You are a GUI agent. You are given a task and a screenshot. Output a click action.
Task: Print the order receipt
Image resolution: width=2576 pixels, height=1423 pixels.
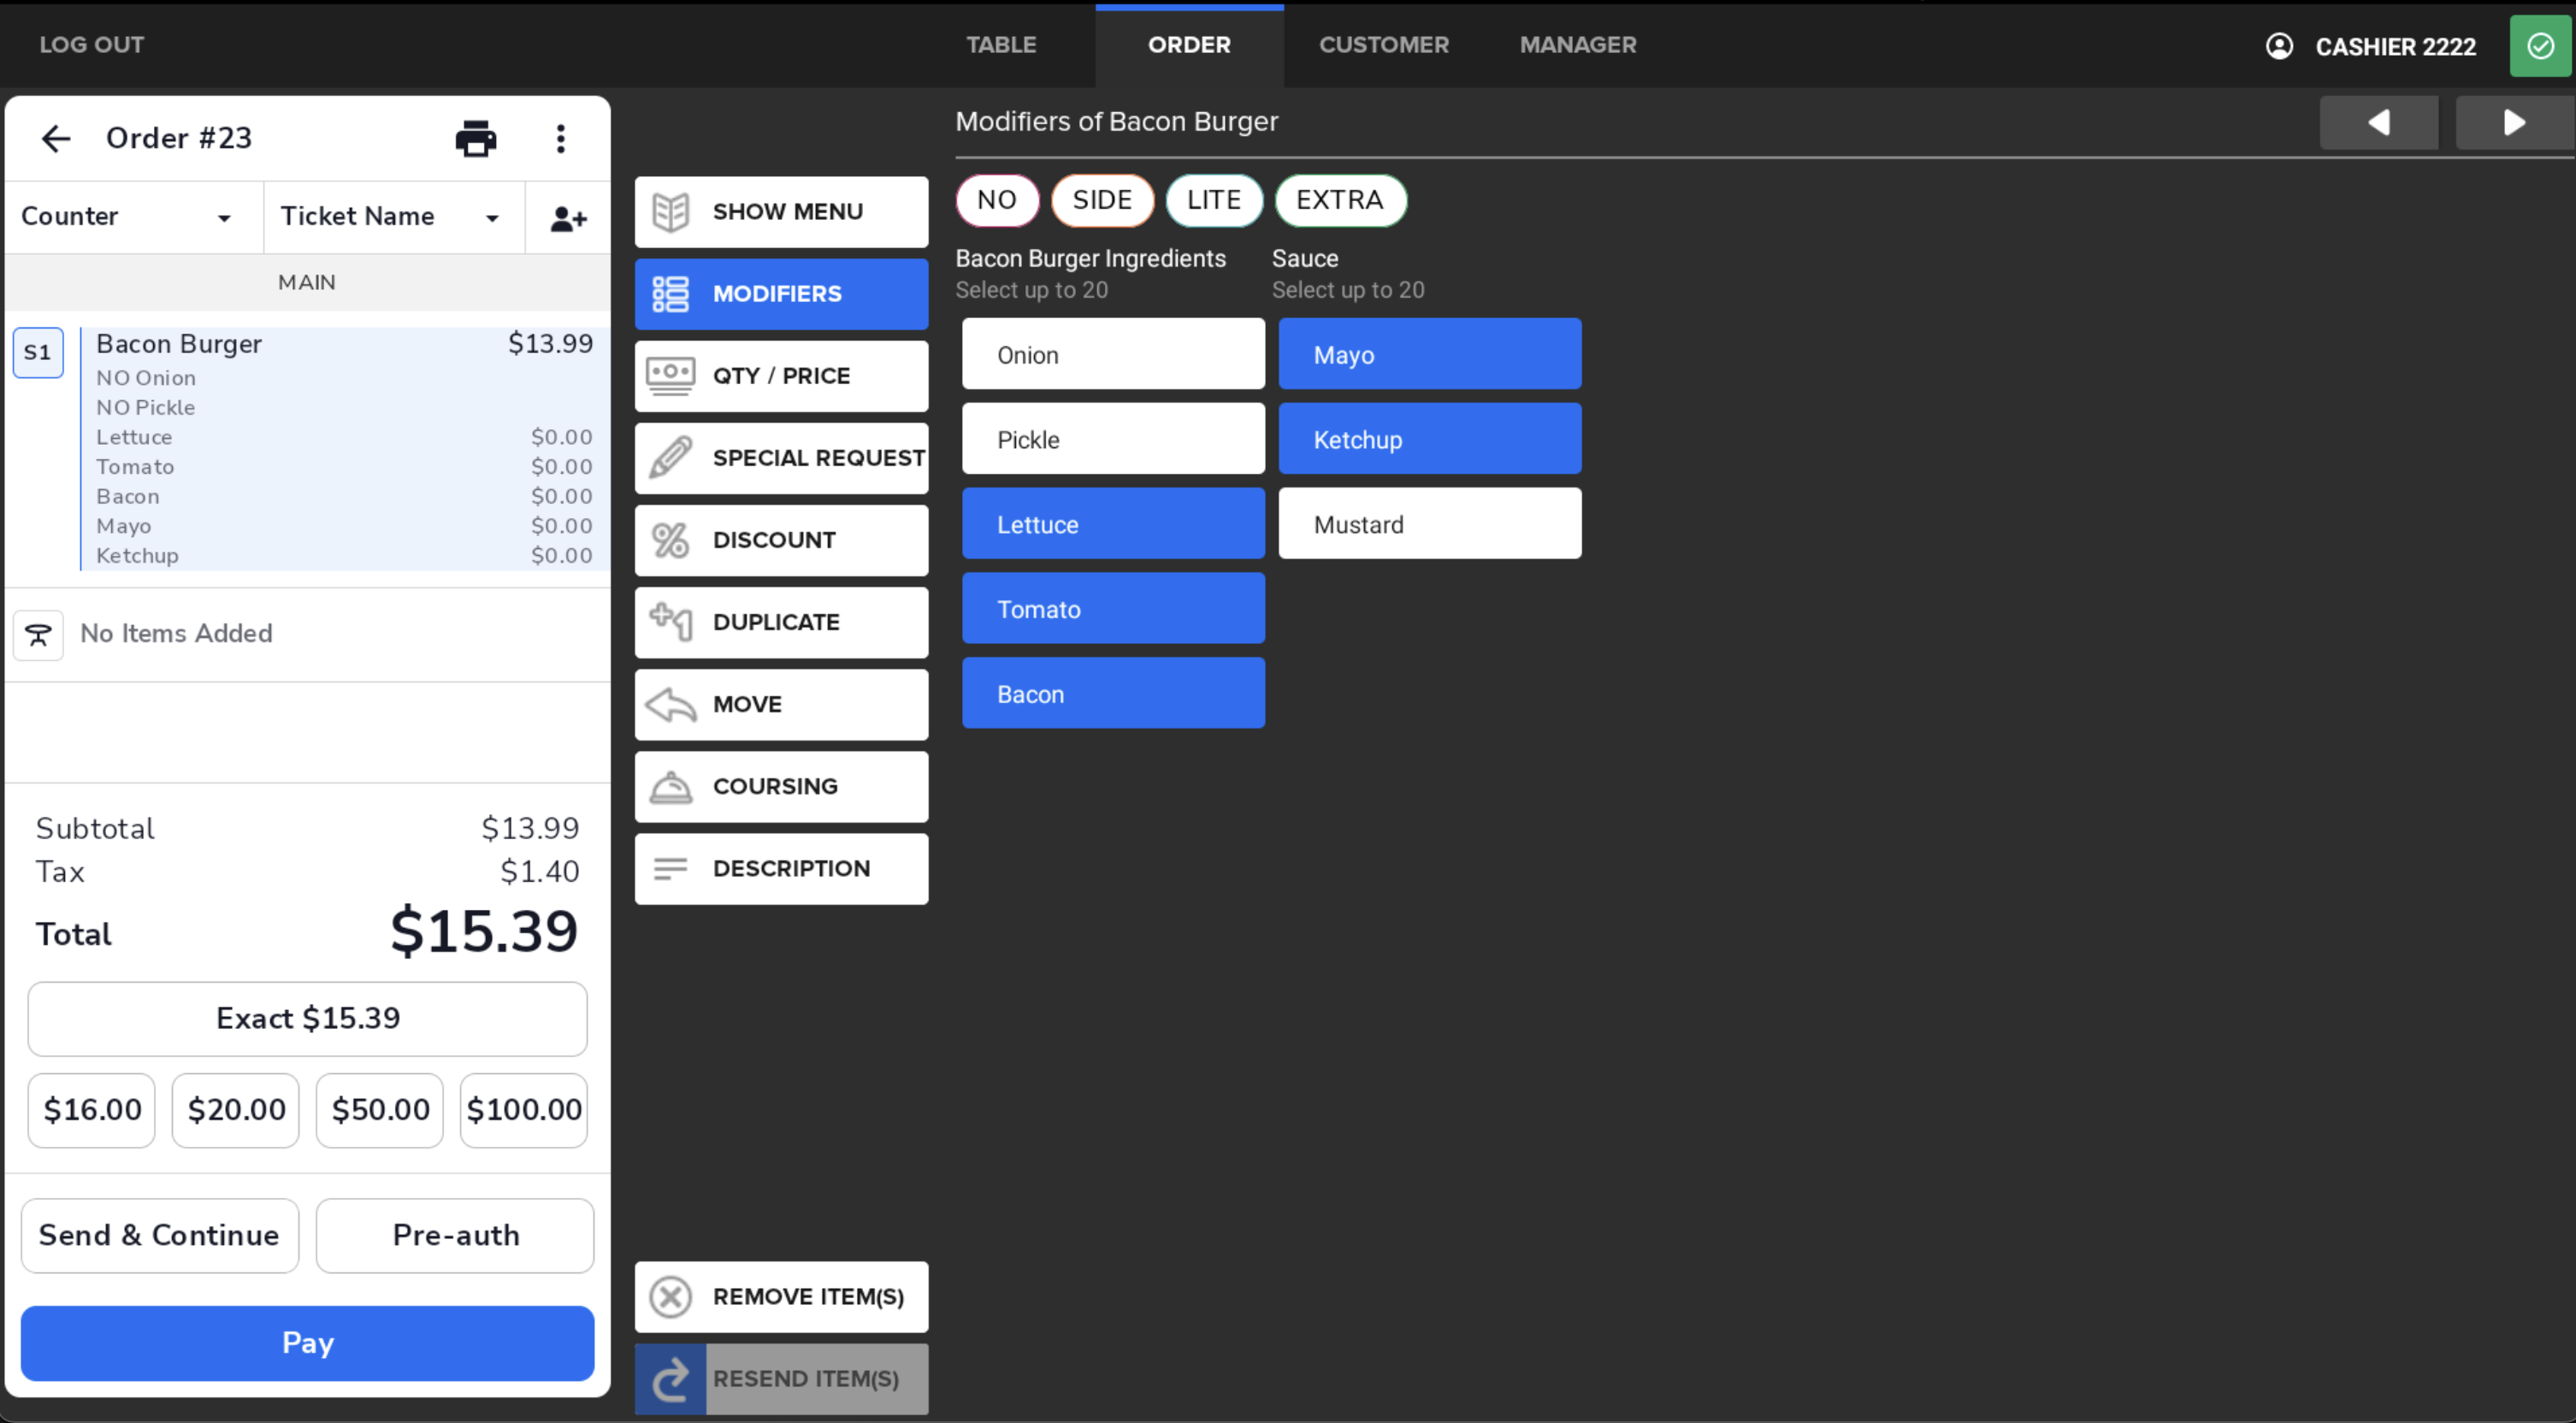[476, 138]
